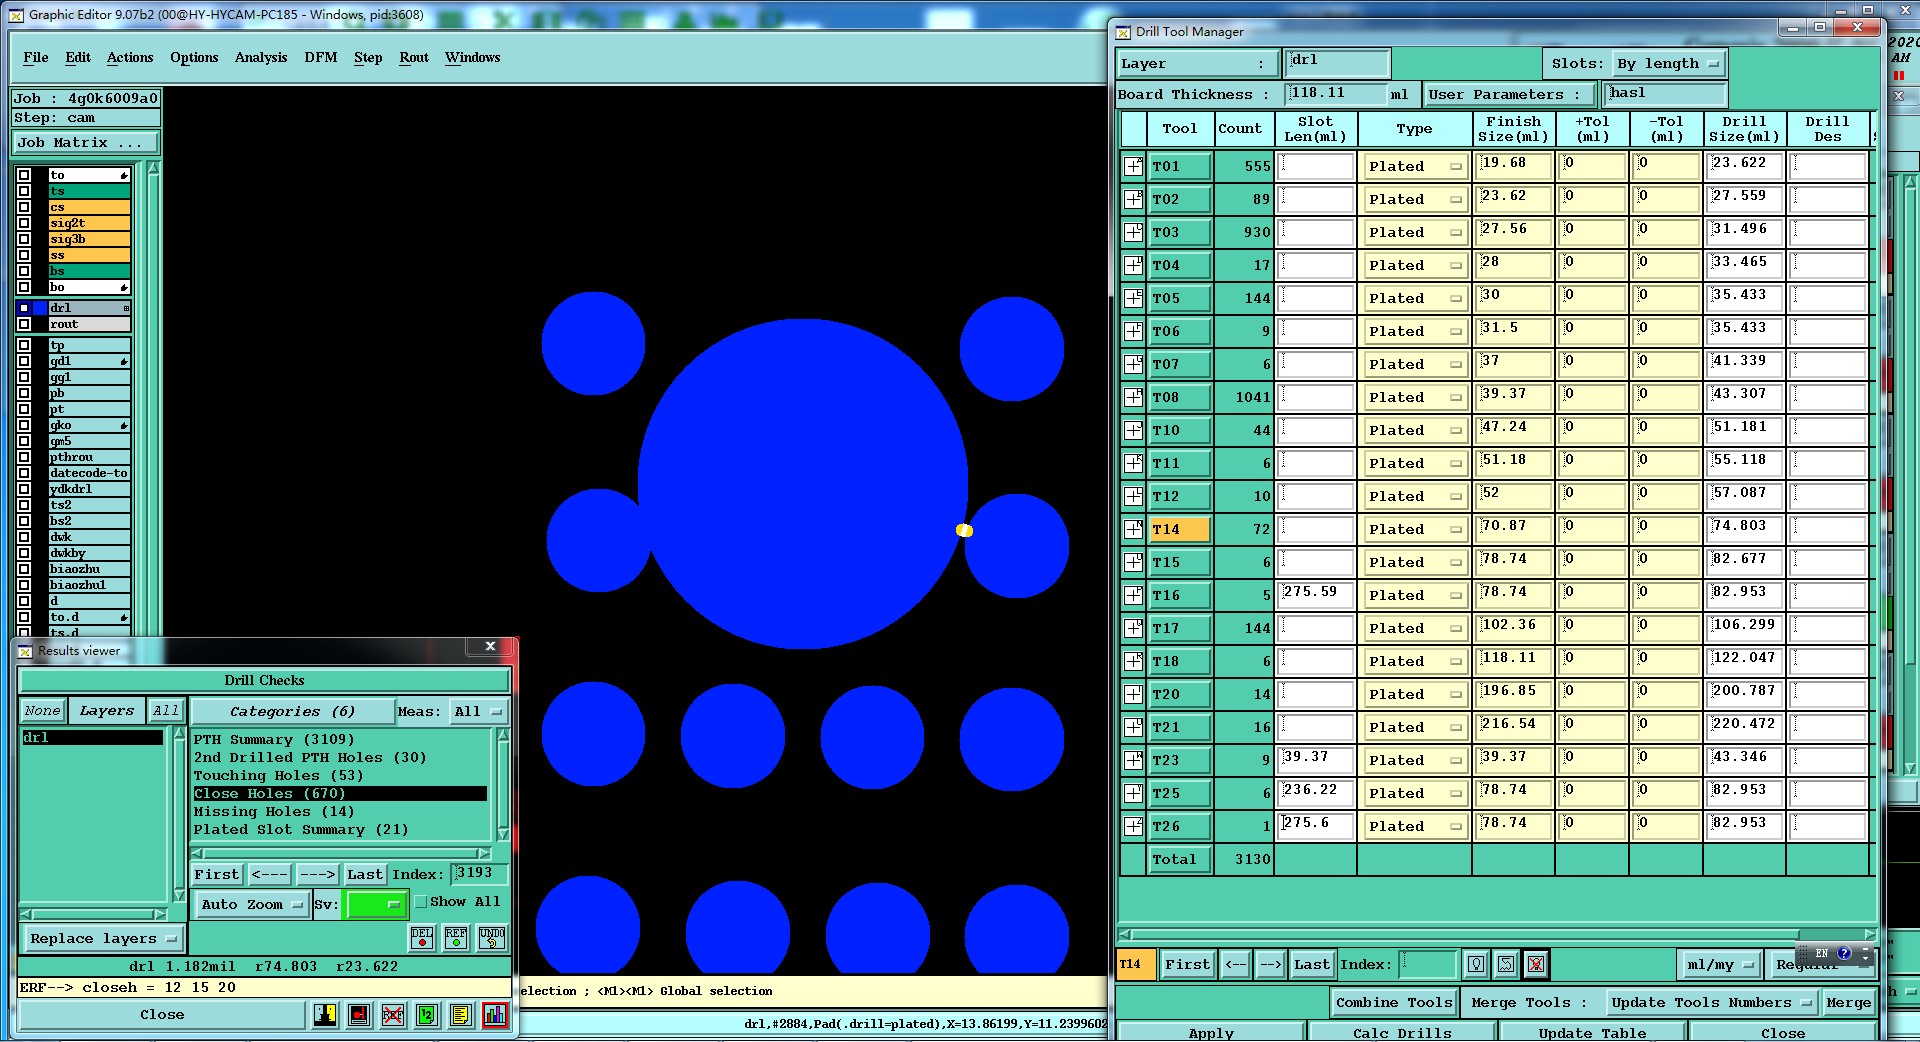The image size is (1920, 1042).
Task: Click the plus icon for tool T23
Action: tap(1133, 760)
